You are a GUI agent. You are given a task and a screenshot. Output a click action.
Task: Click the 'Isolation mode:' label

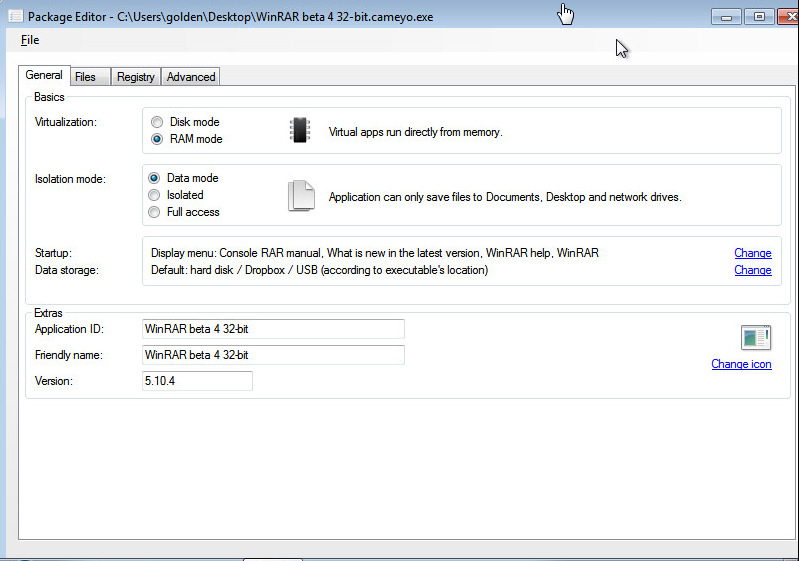pyautogui.click(x=70, y=179)
